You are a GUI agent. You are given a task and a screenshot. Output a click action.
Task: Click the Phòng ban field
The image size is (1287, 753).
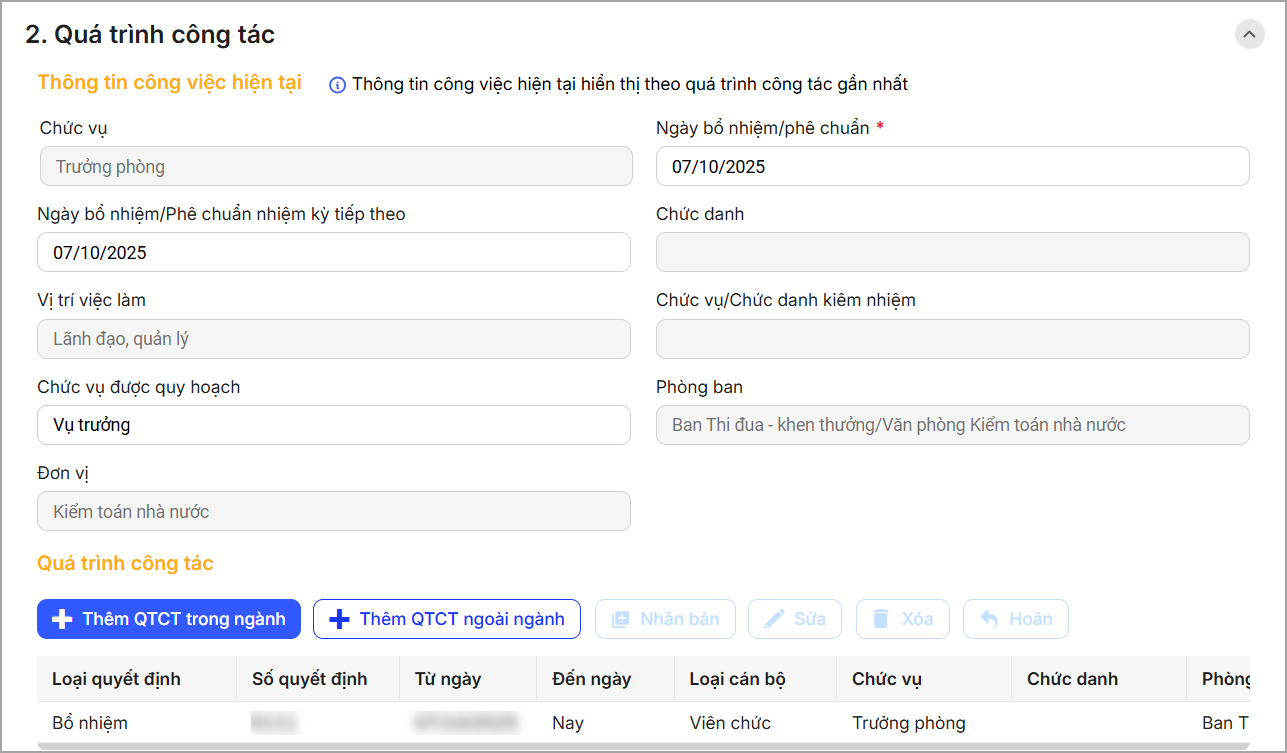pyautogui.click(x=952, y=425)
